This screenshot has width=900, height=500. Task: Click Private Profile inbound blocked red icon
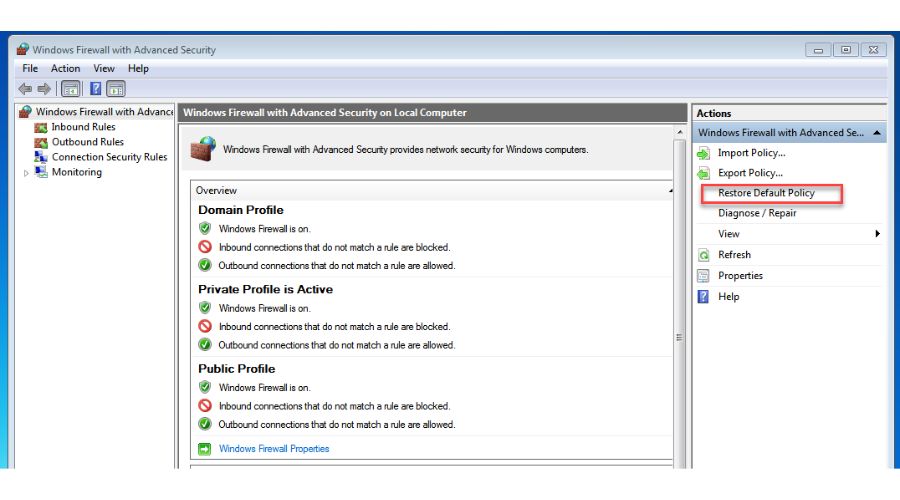[x=205, y=326]
